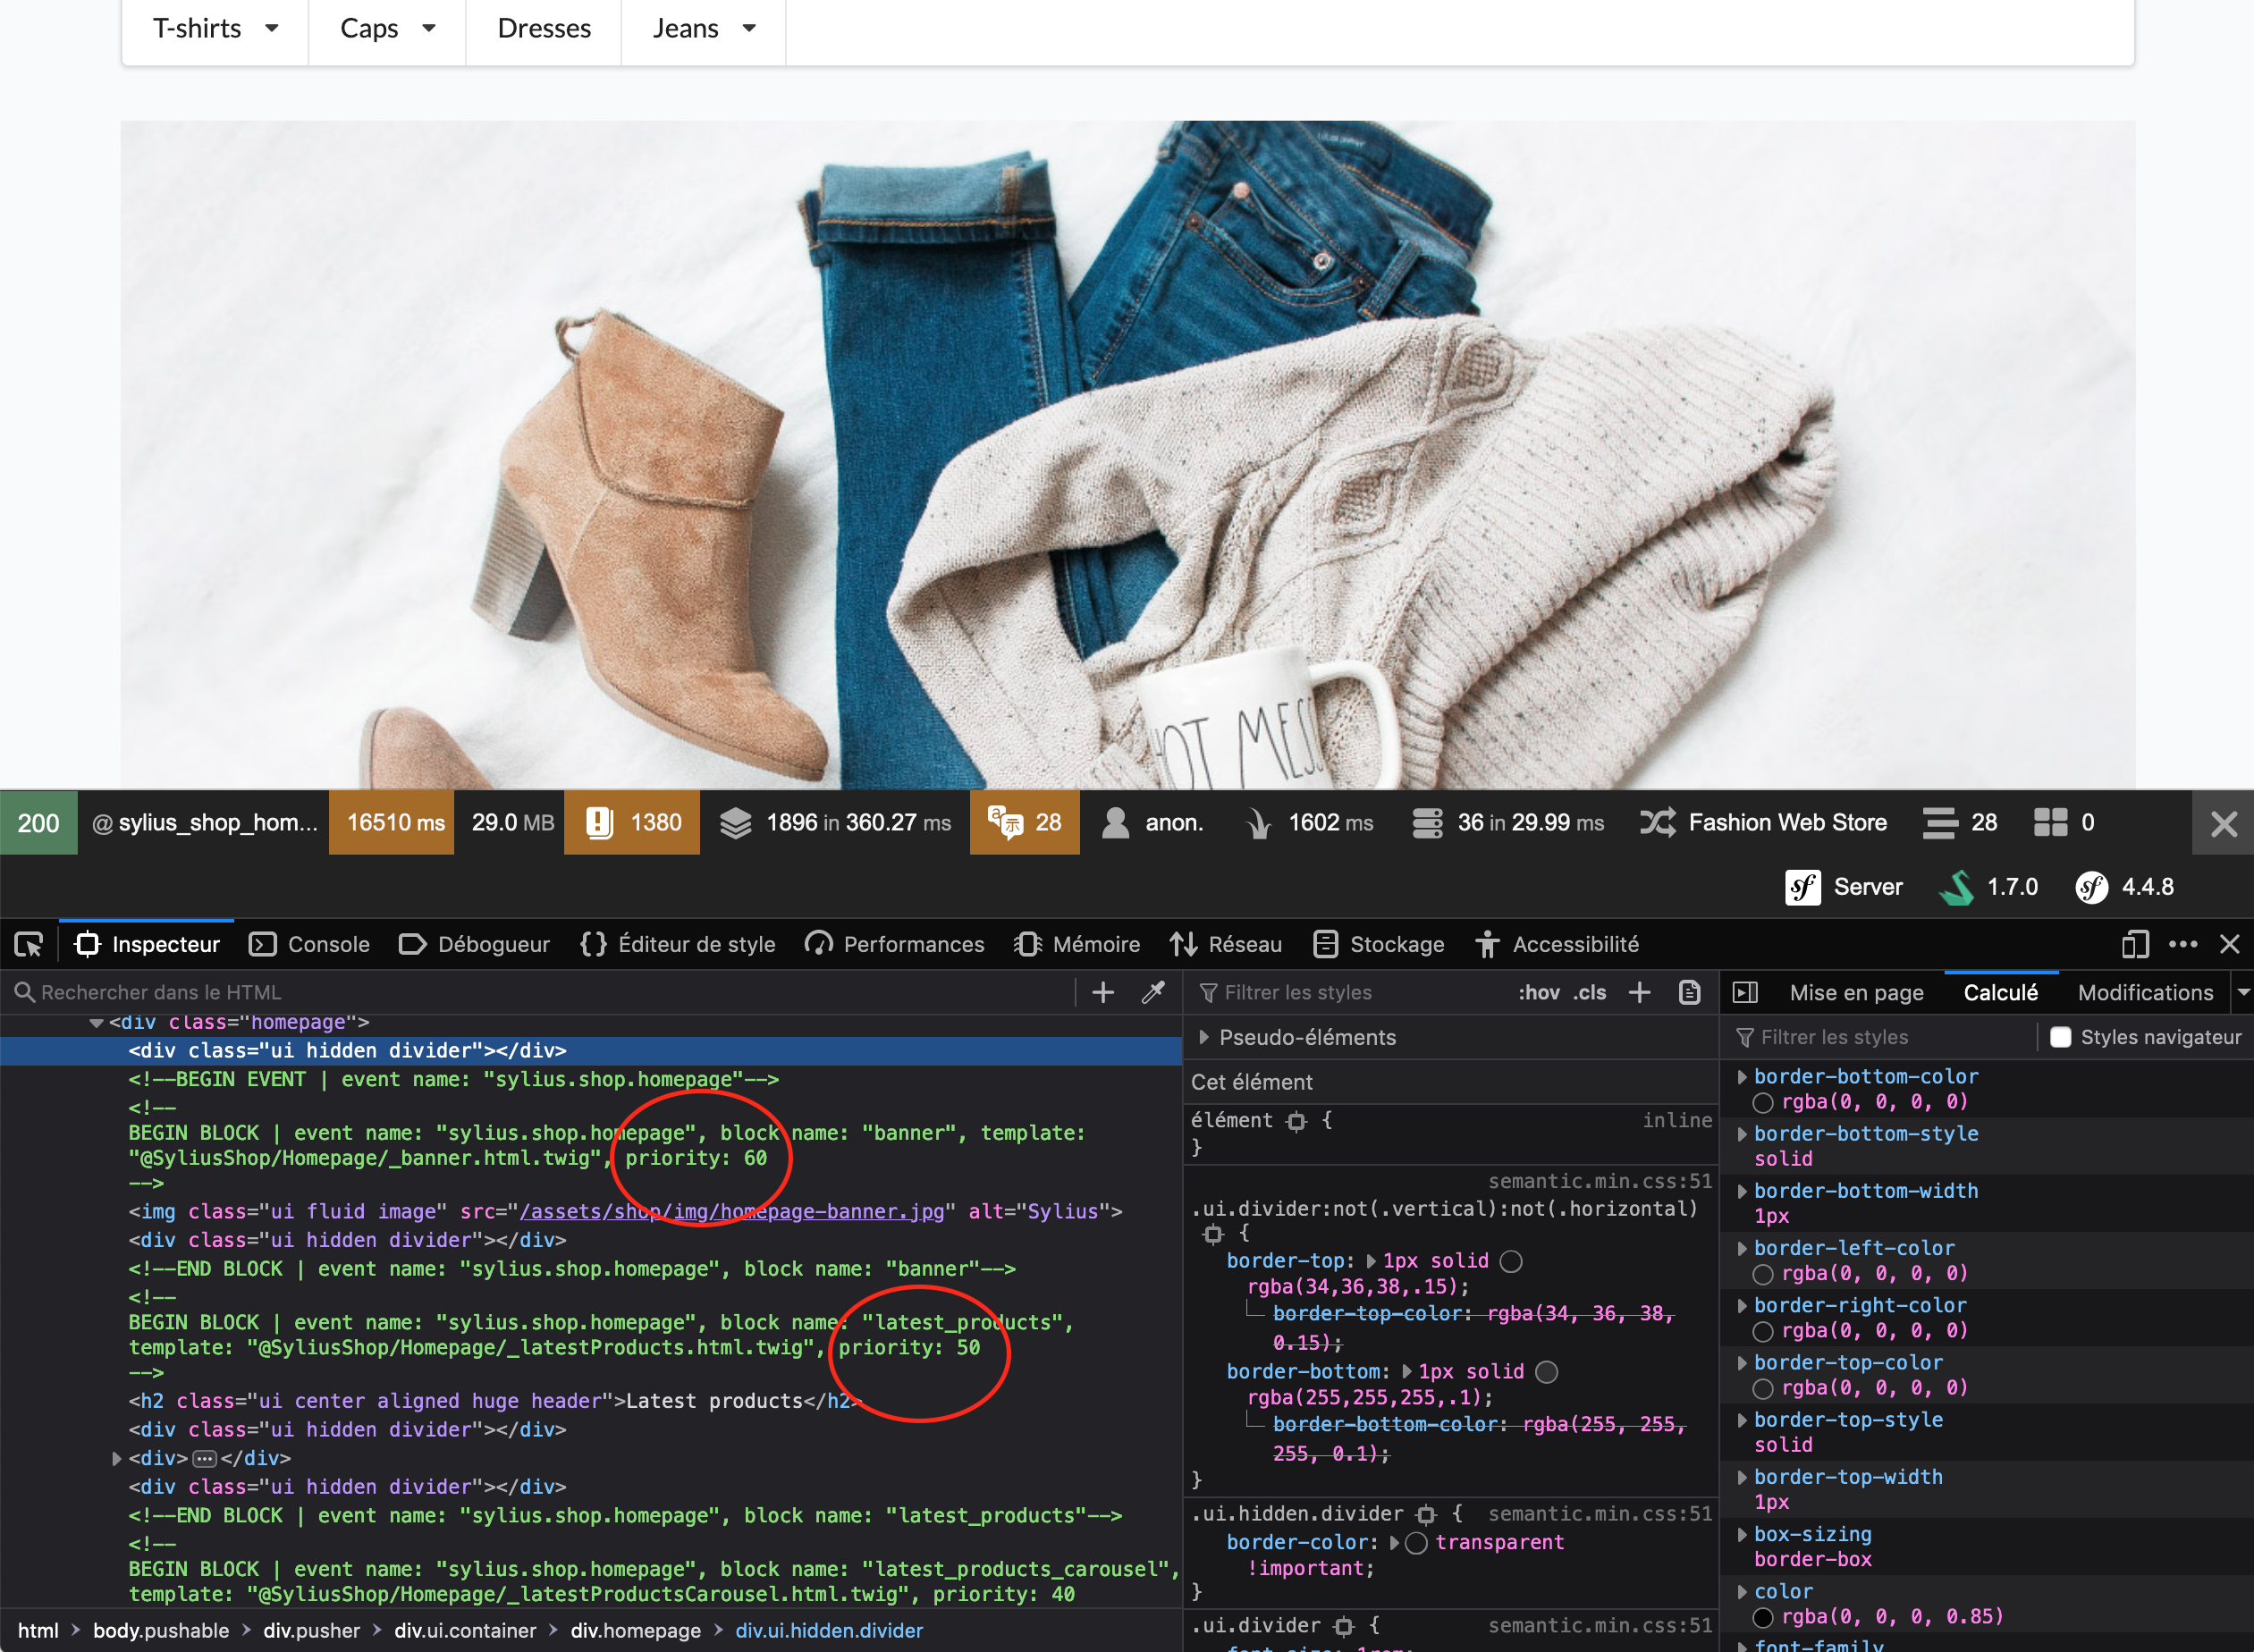This screenshot has height=1652, width=2254.
Task: Add a new CSS rule with the plus icon
Action: pyautogui.click(x=1640, y=992)
